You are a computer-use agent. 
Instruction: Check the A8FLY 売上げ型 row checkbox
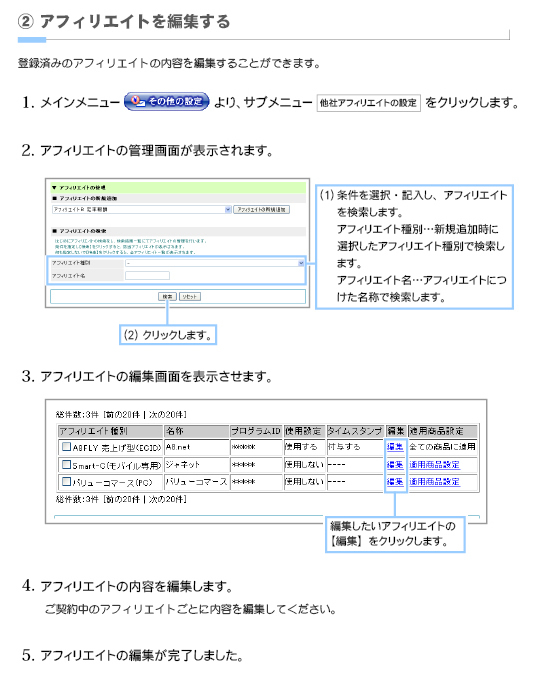click(66, 446)
